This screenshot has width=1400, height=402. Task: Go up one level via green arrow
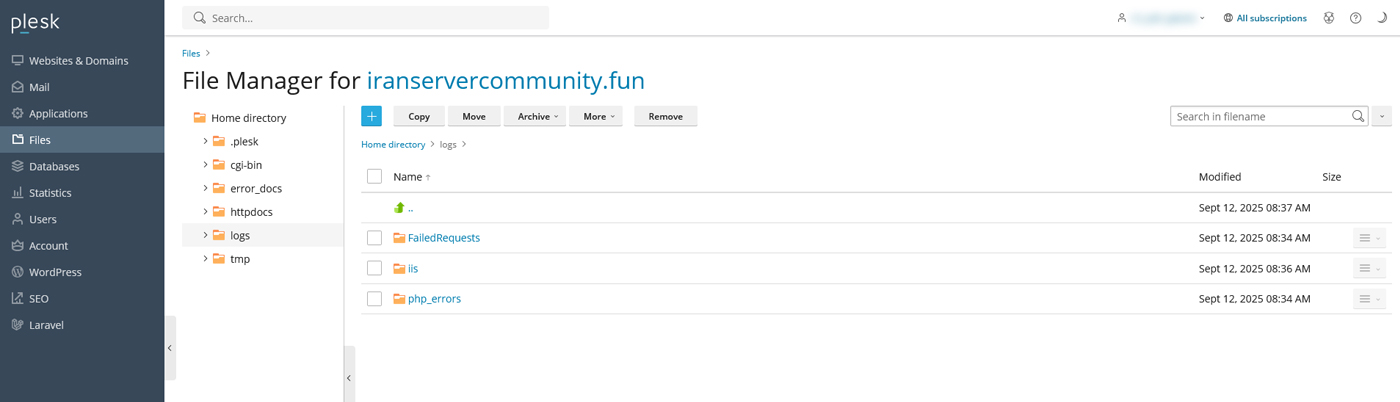[400, 208]
